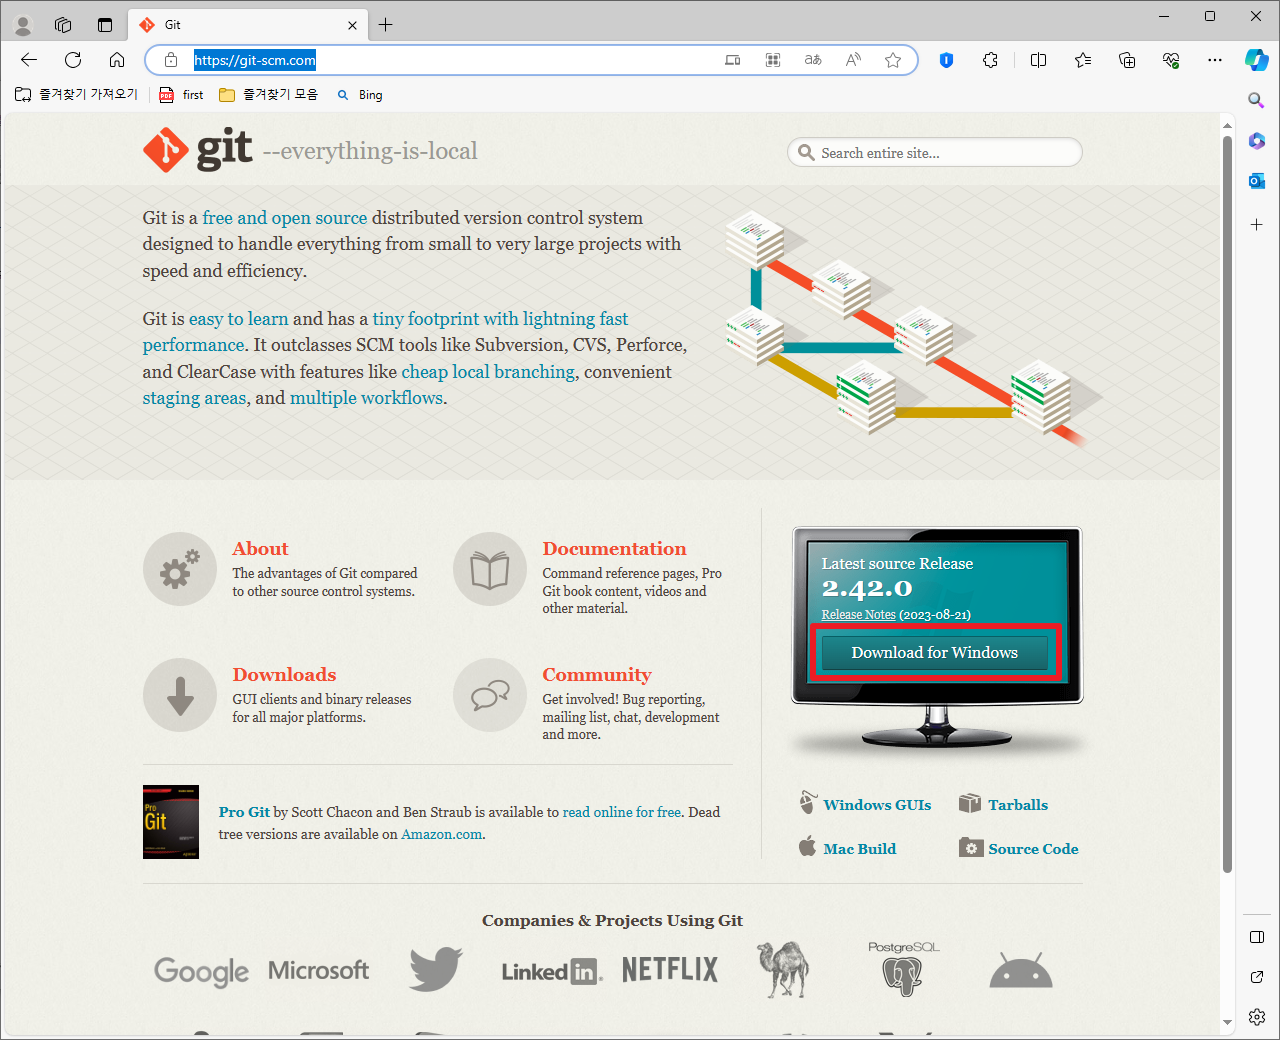This screenshot has height=1040, width=1280.
Task: Open the Source Code link
Action: 1033,849
